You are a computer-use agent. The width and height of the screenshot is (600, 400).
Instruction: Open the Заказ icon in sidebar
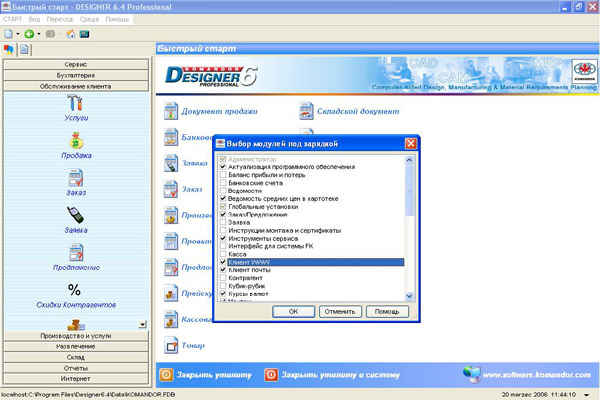pos(75,178)
